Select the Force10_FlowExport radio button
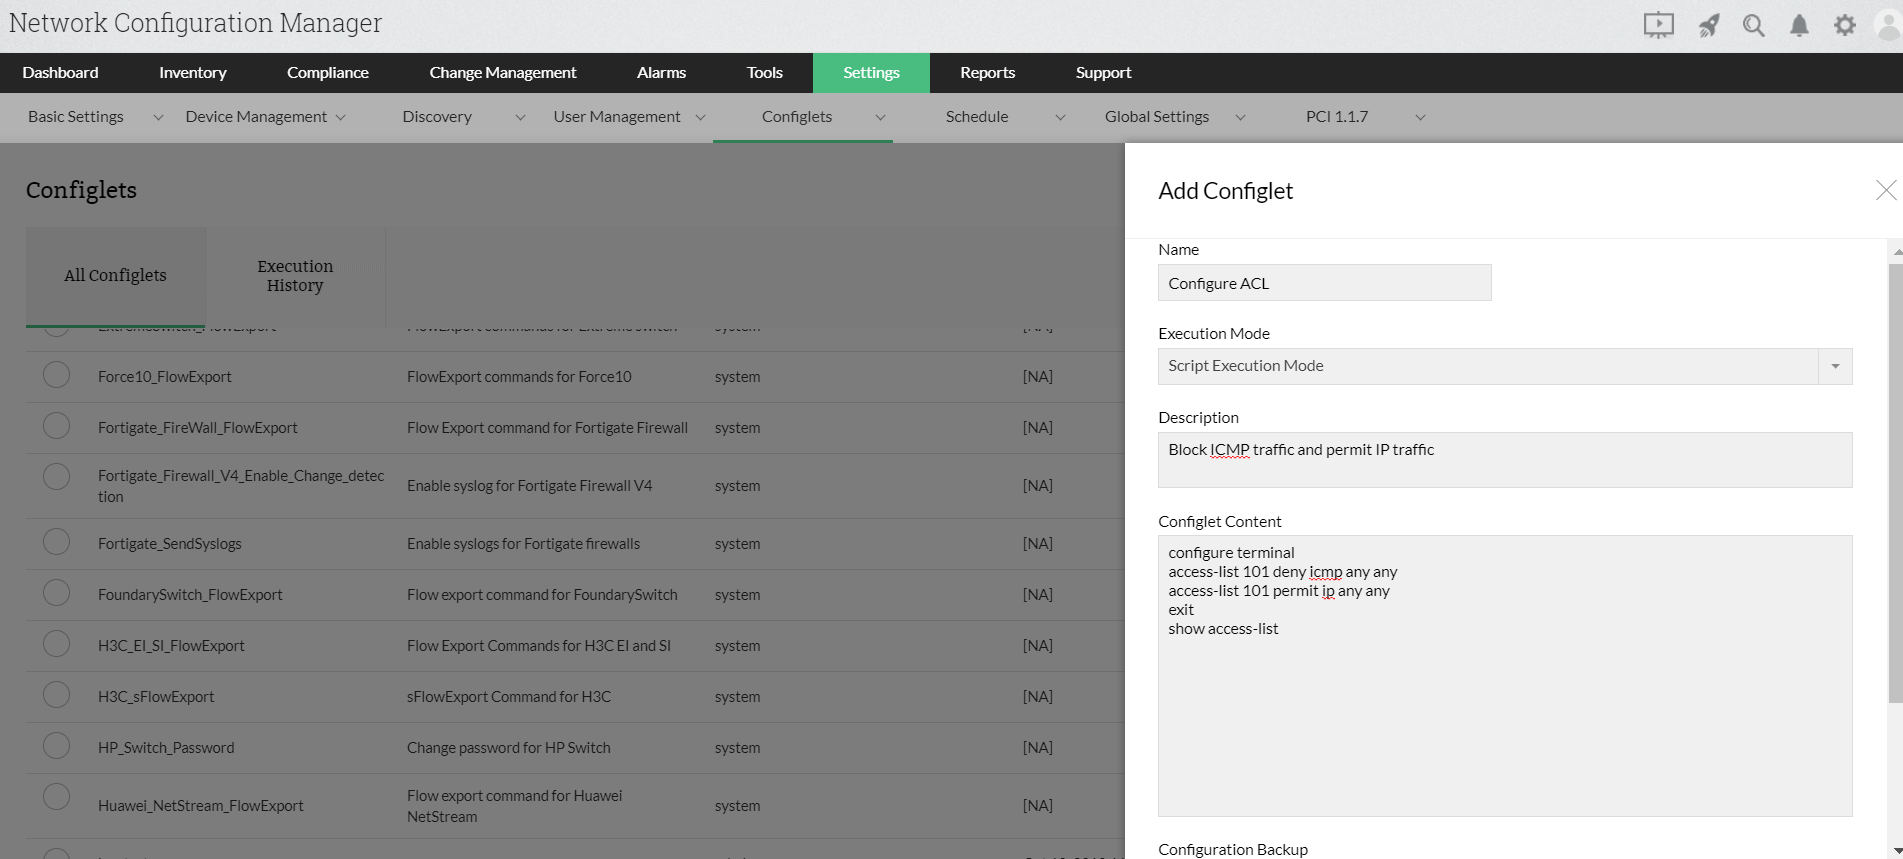1903x859 pixels. 57,375
